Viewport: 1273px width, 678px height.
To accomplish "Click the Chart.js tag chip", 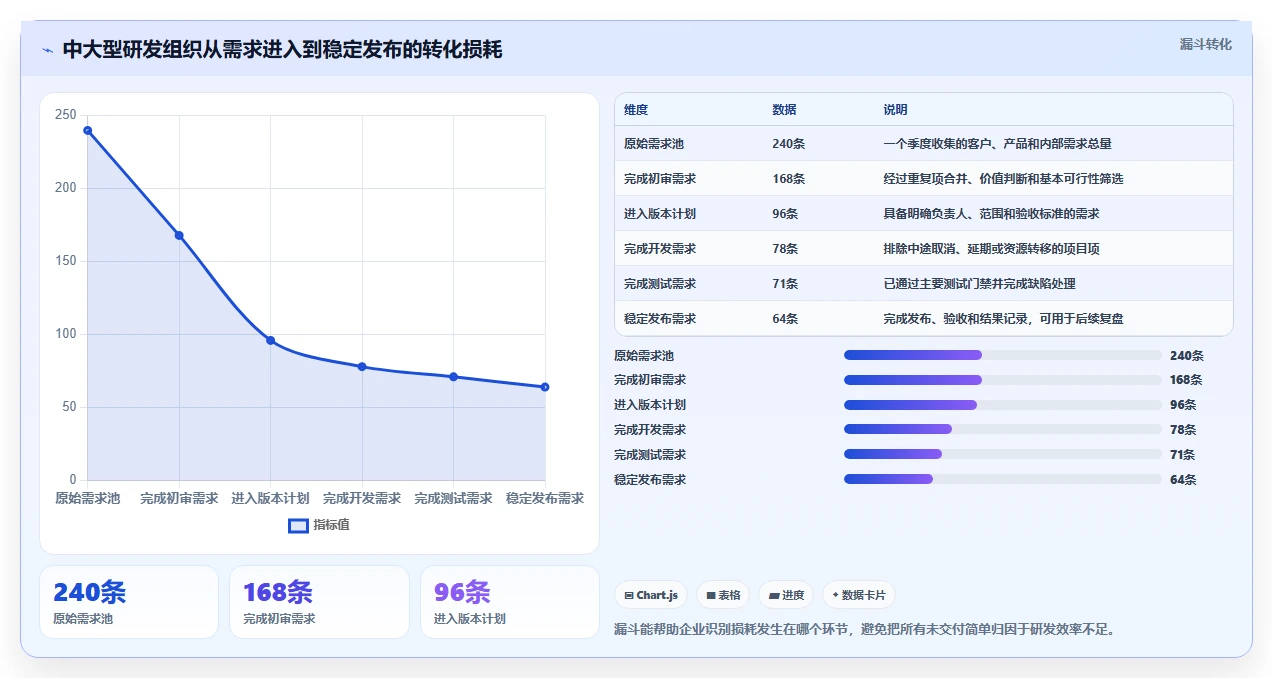I will (651, 595).
